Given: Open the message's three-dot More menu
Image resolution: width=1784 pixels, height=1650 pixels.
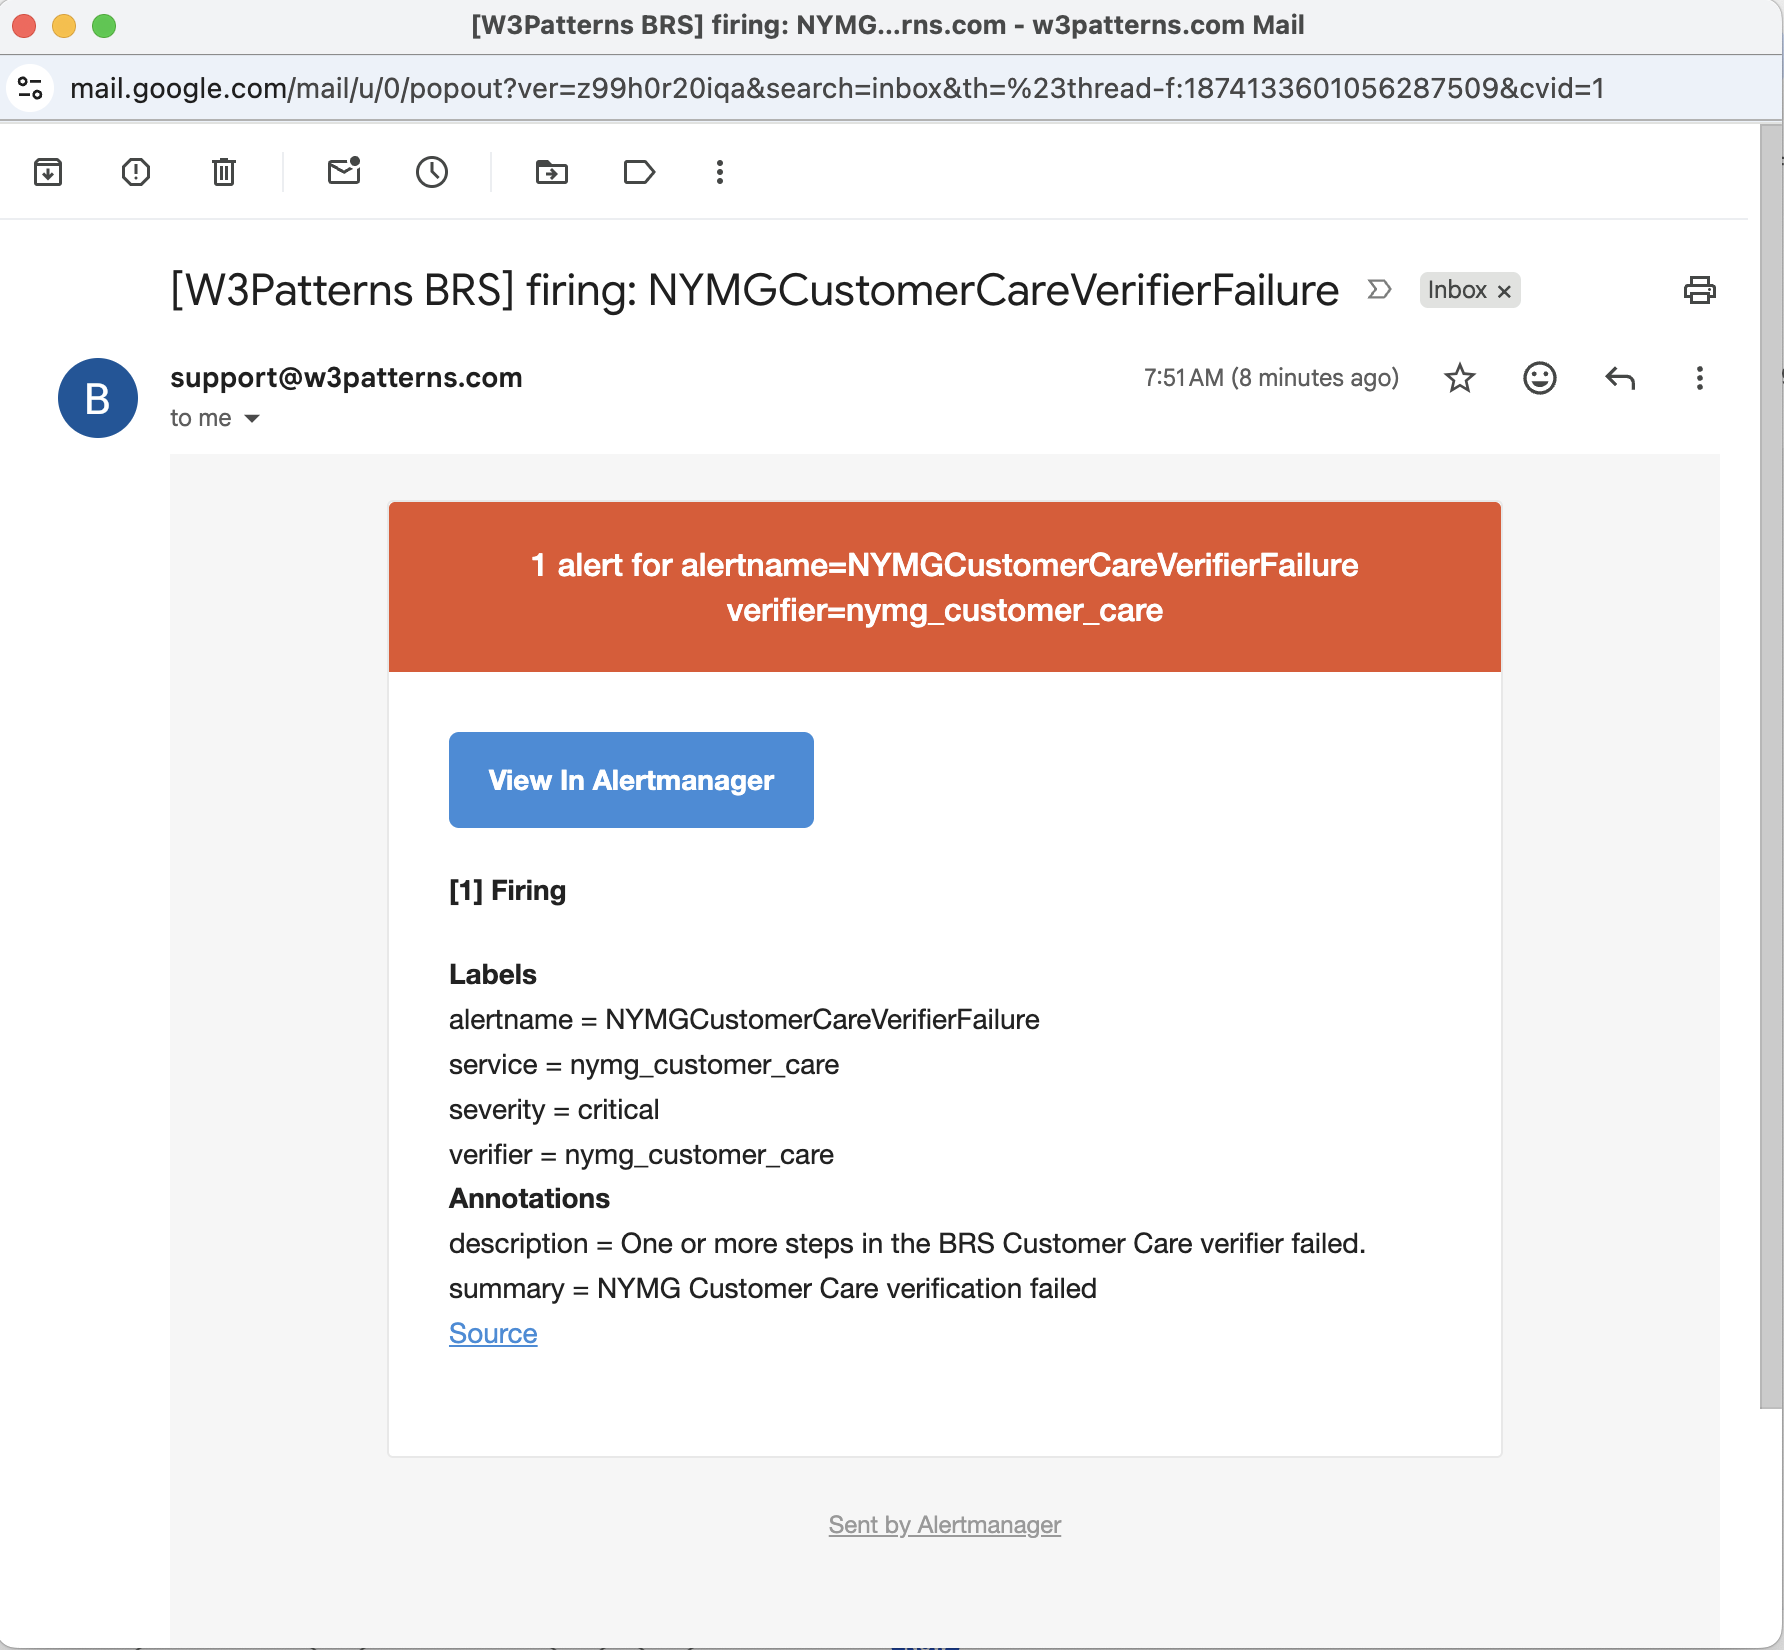Looking at the screenshot, I should point(1700,378).
